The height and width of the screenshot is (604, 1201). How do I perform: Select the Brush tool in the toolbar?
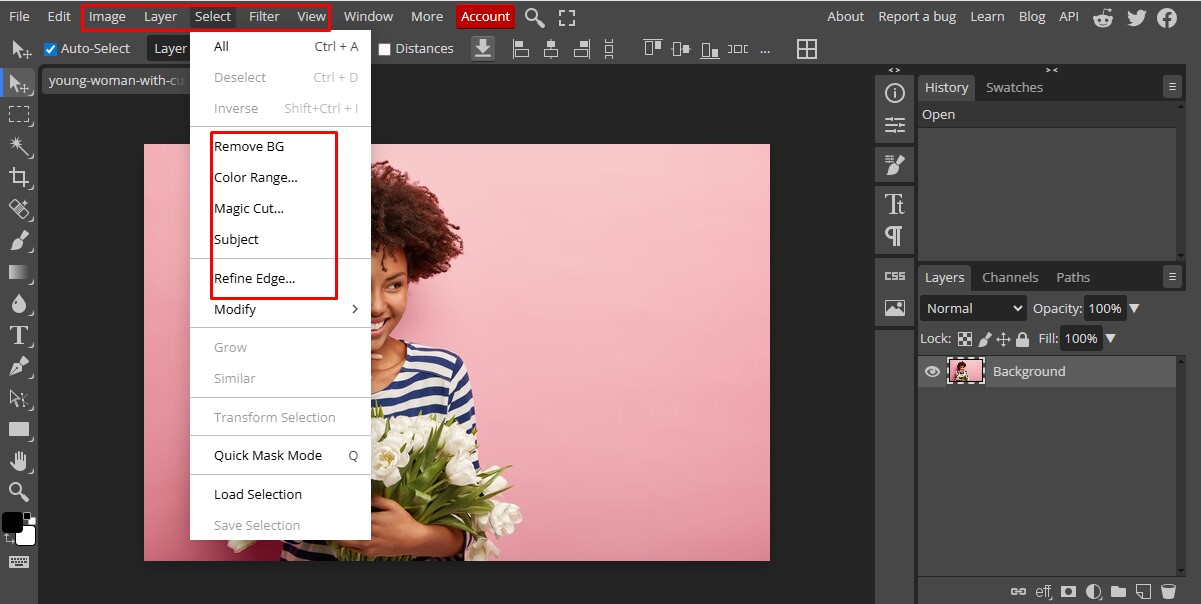pos(20,241)
